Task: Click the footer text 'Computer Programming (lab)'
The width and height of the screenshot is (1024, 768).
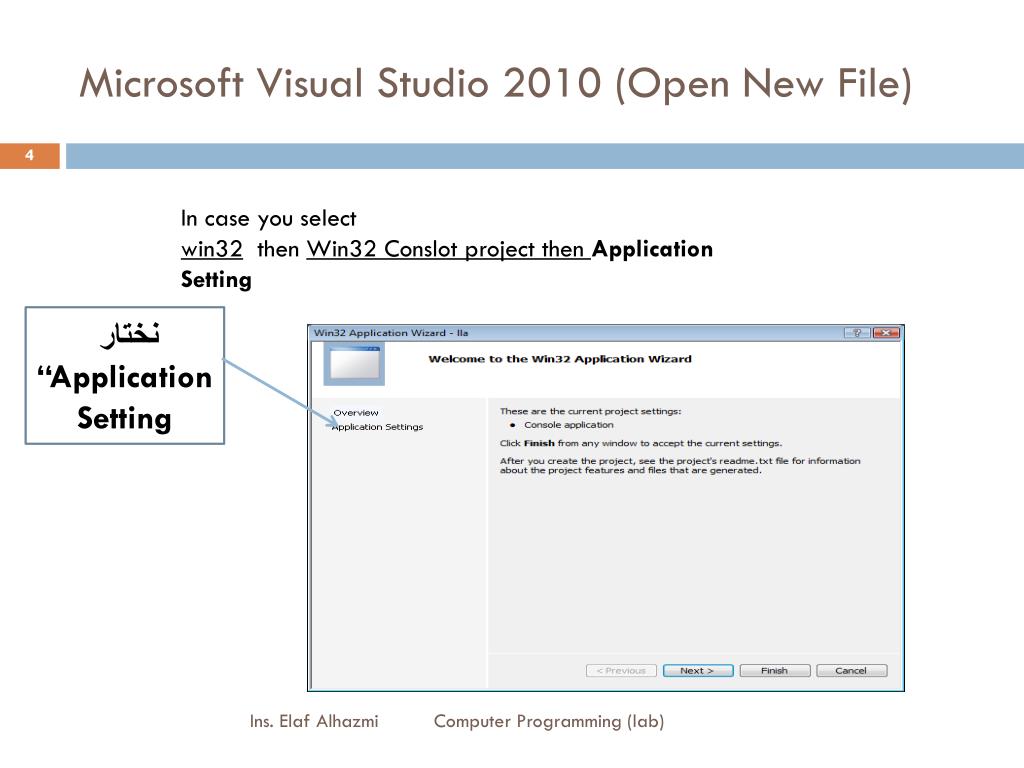Action: pyautogui.click(x=549, y=722)
